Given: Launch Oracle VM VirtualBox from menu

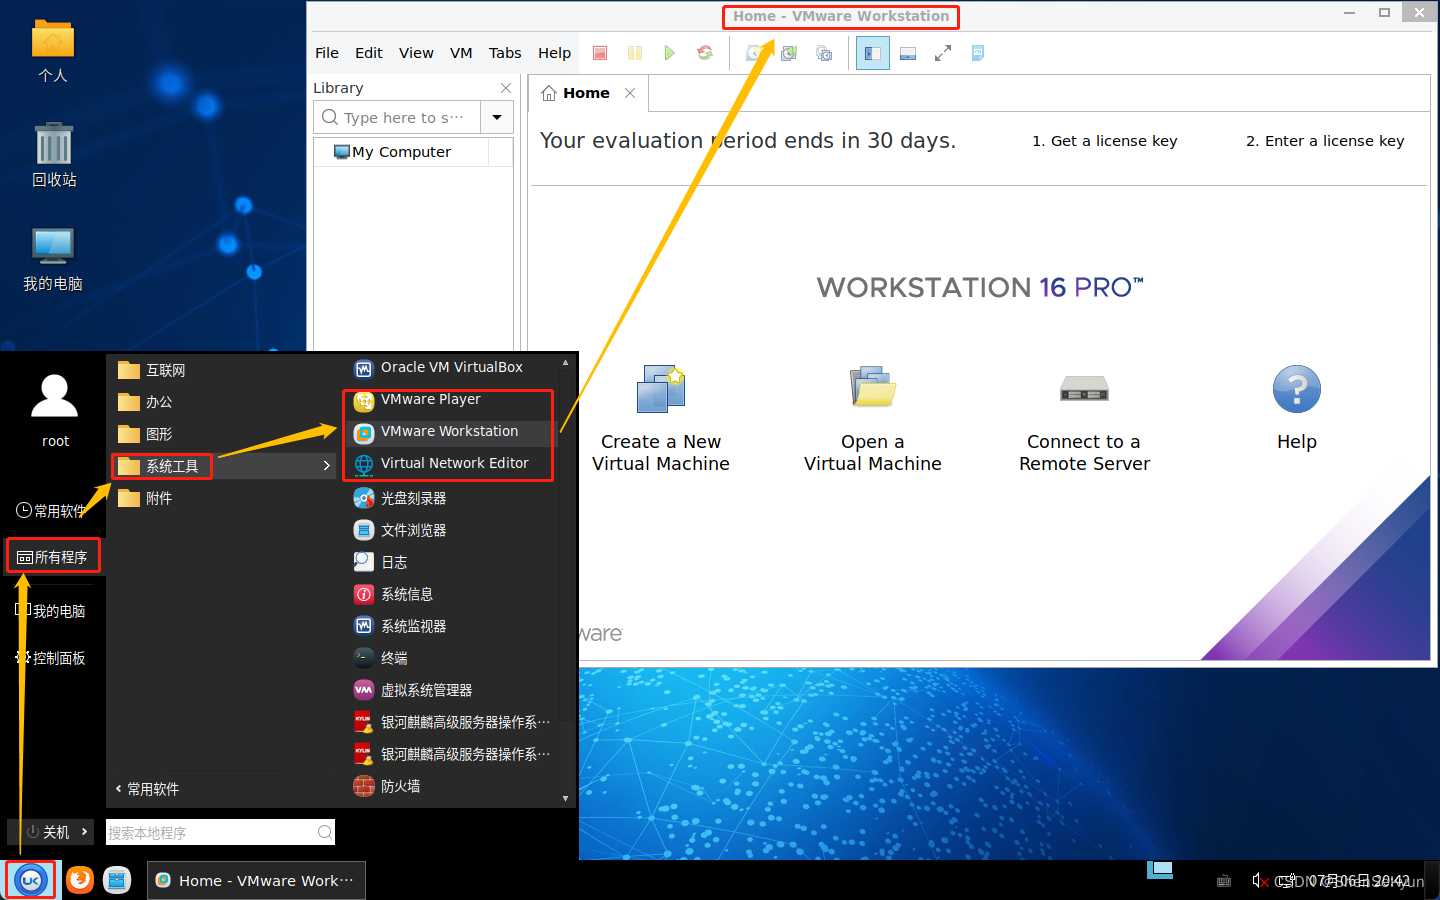Looking at the screenshot, I should [451, 368].
